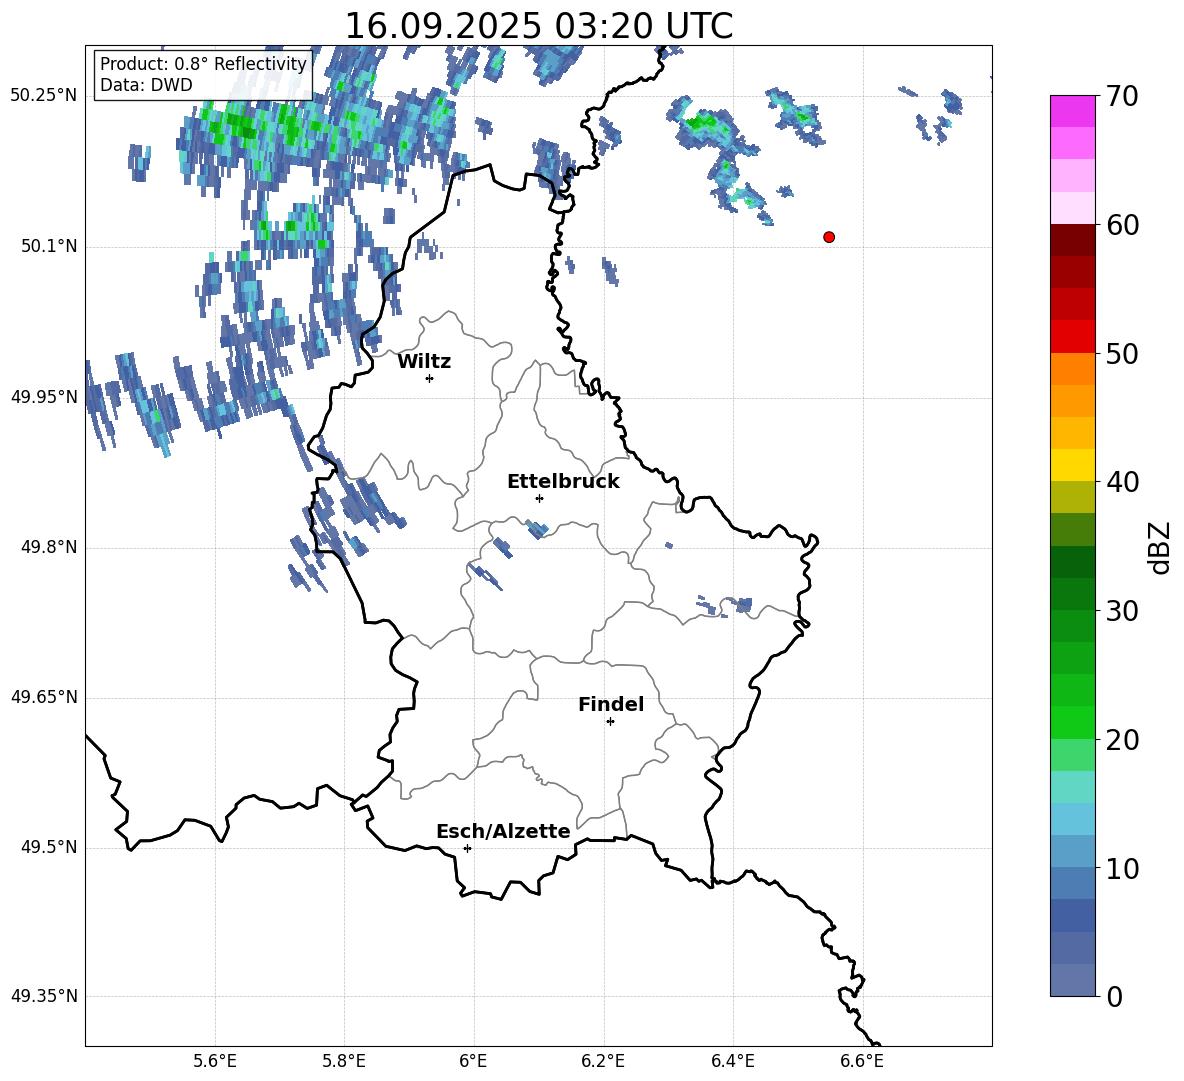This screenshot has width=1184, height=1081.
Task: Click the dBZ colorbar axis label
Action: (x=1161, y=547)
